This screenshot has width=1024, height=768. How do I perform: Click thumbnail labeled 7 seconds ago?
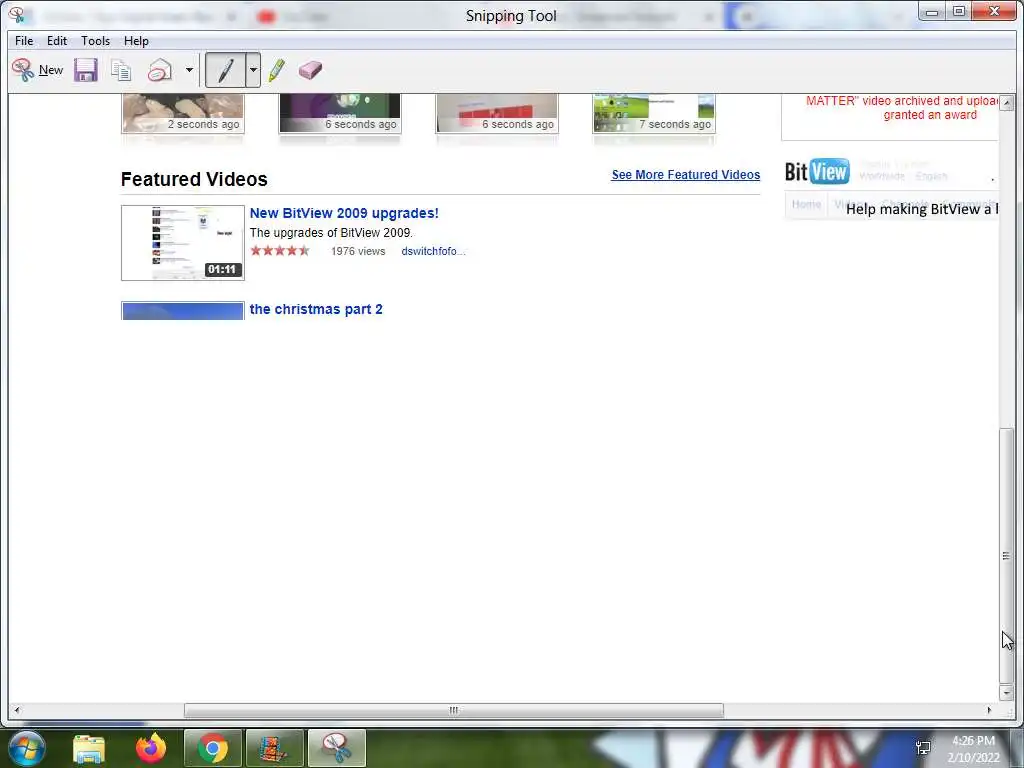(654, 113)
